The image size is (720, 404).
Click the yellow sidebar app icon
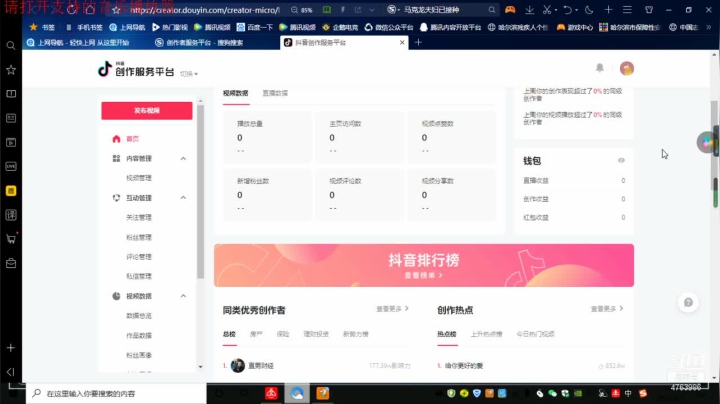pos(11,191)
